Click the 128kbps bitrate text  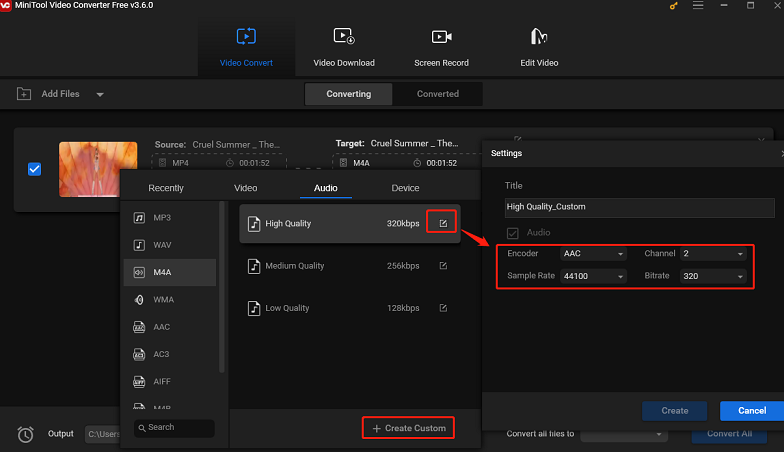(x=403, y=308)
